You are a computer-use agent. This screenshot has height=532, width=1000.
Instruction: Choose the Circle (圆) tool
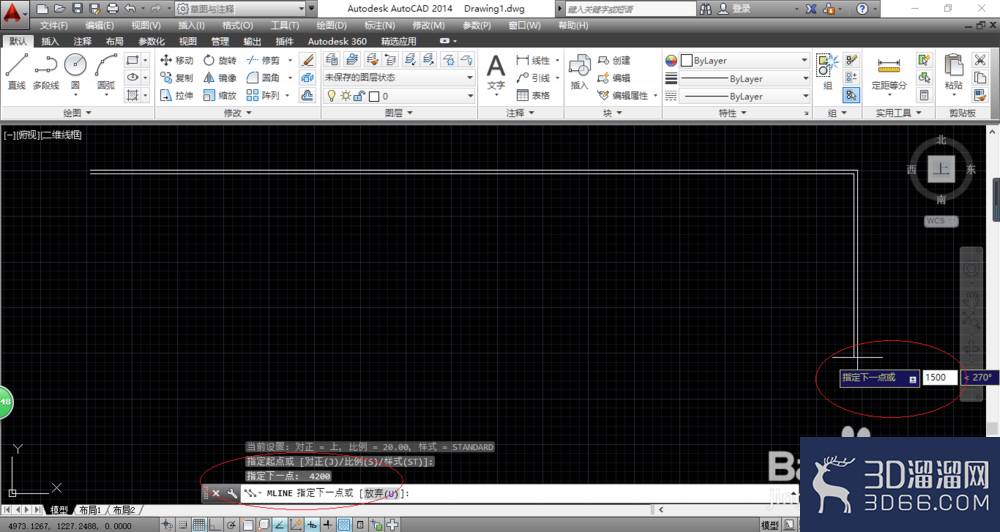point(75,71)
